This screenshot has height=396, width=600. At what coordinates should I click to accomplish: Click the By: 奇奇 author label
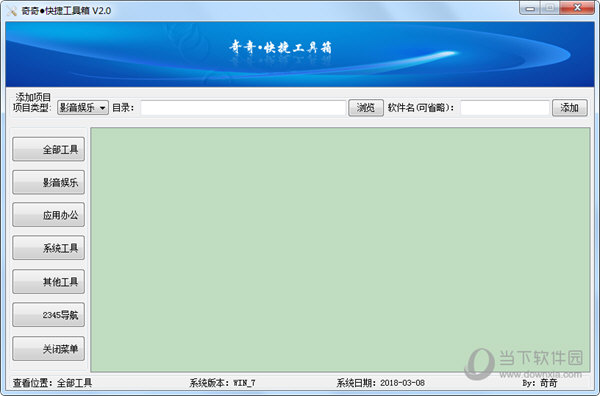(x=540, y=383)
